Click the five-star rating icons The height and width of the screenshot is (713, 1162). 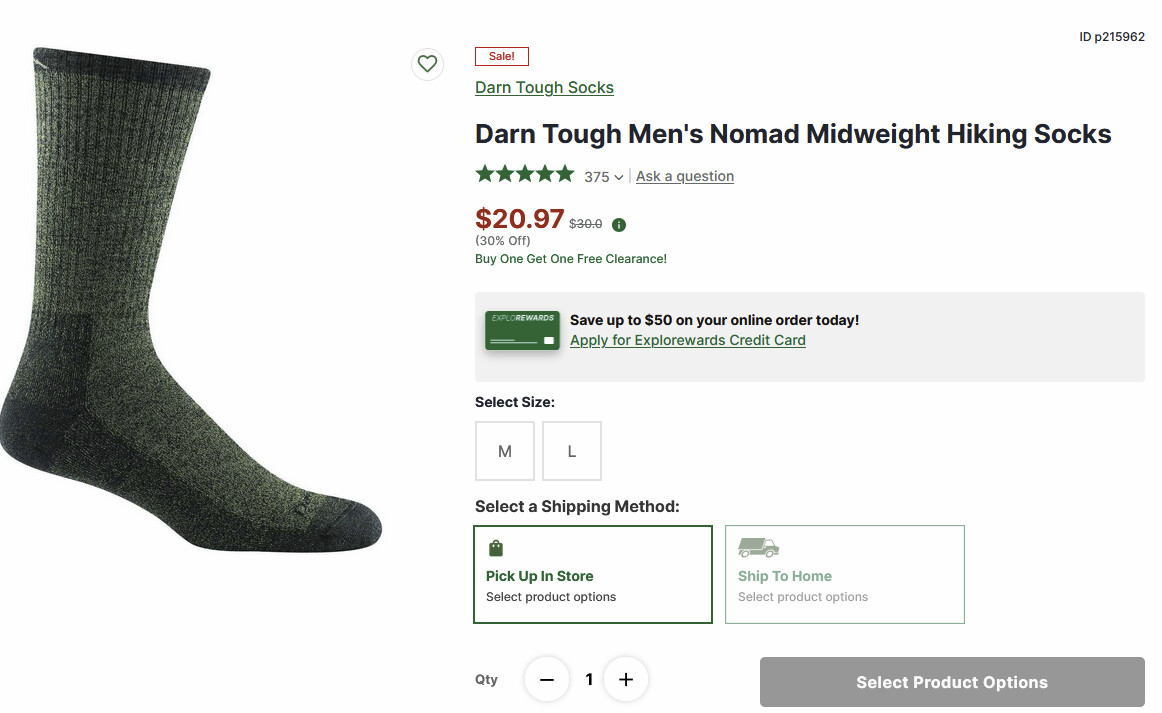click(x=524, y=175)
